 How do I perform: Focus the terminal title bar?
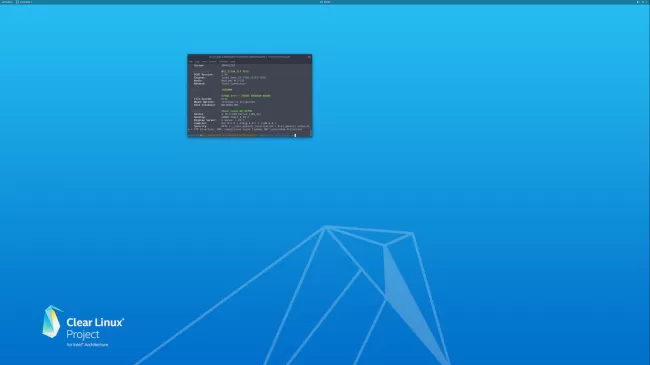click(x=250, y=57)
